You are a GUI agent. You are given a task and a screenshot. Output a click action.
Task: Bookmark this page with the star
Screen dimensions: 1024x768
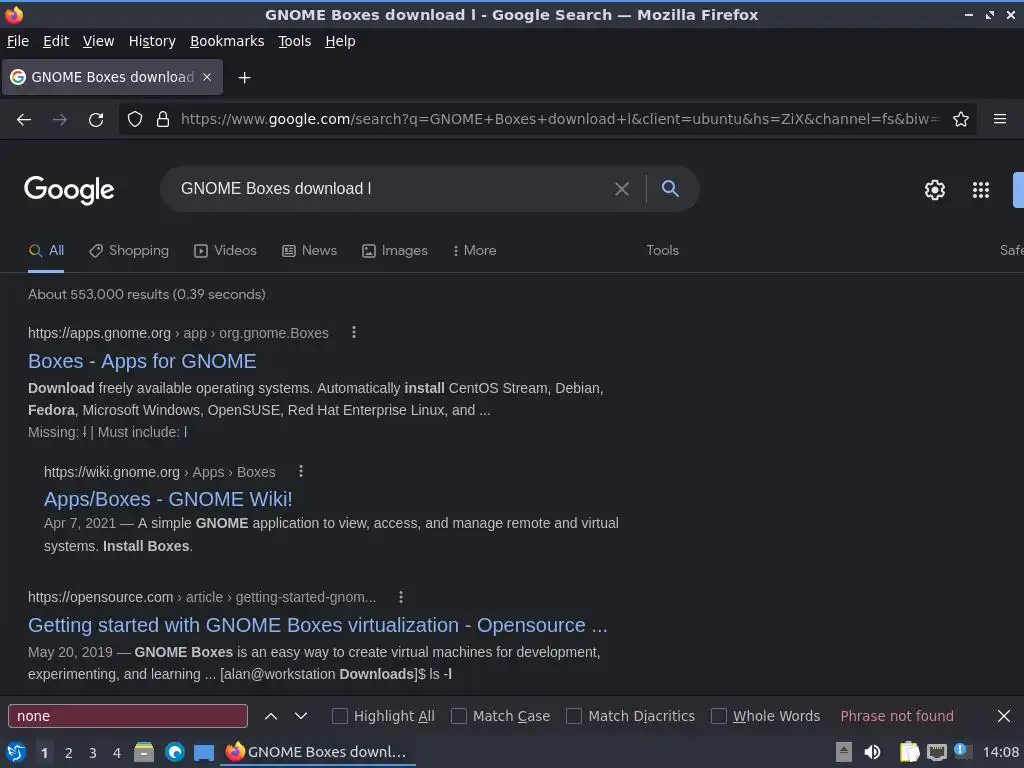pyautogui.click(x=961, y=120)
